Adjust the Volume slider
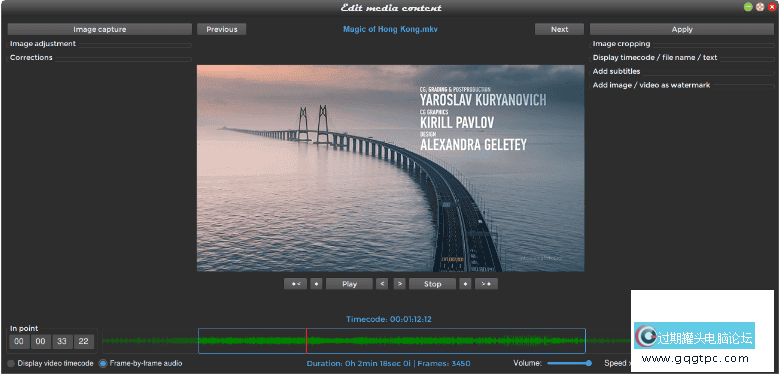Image resolution: width=779 pixels, height=377 pixels. point(569,363)
